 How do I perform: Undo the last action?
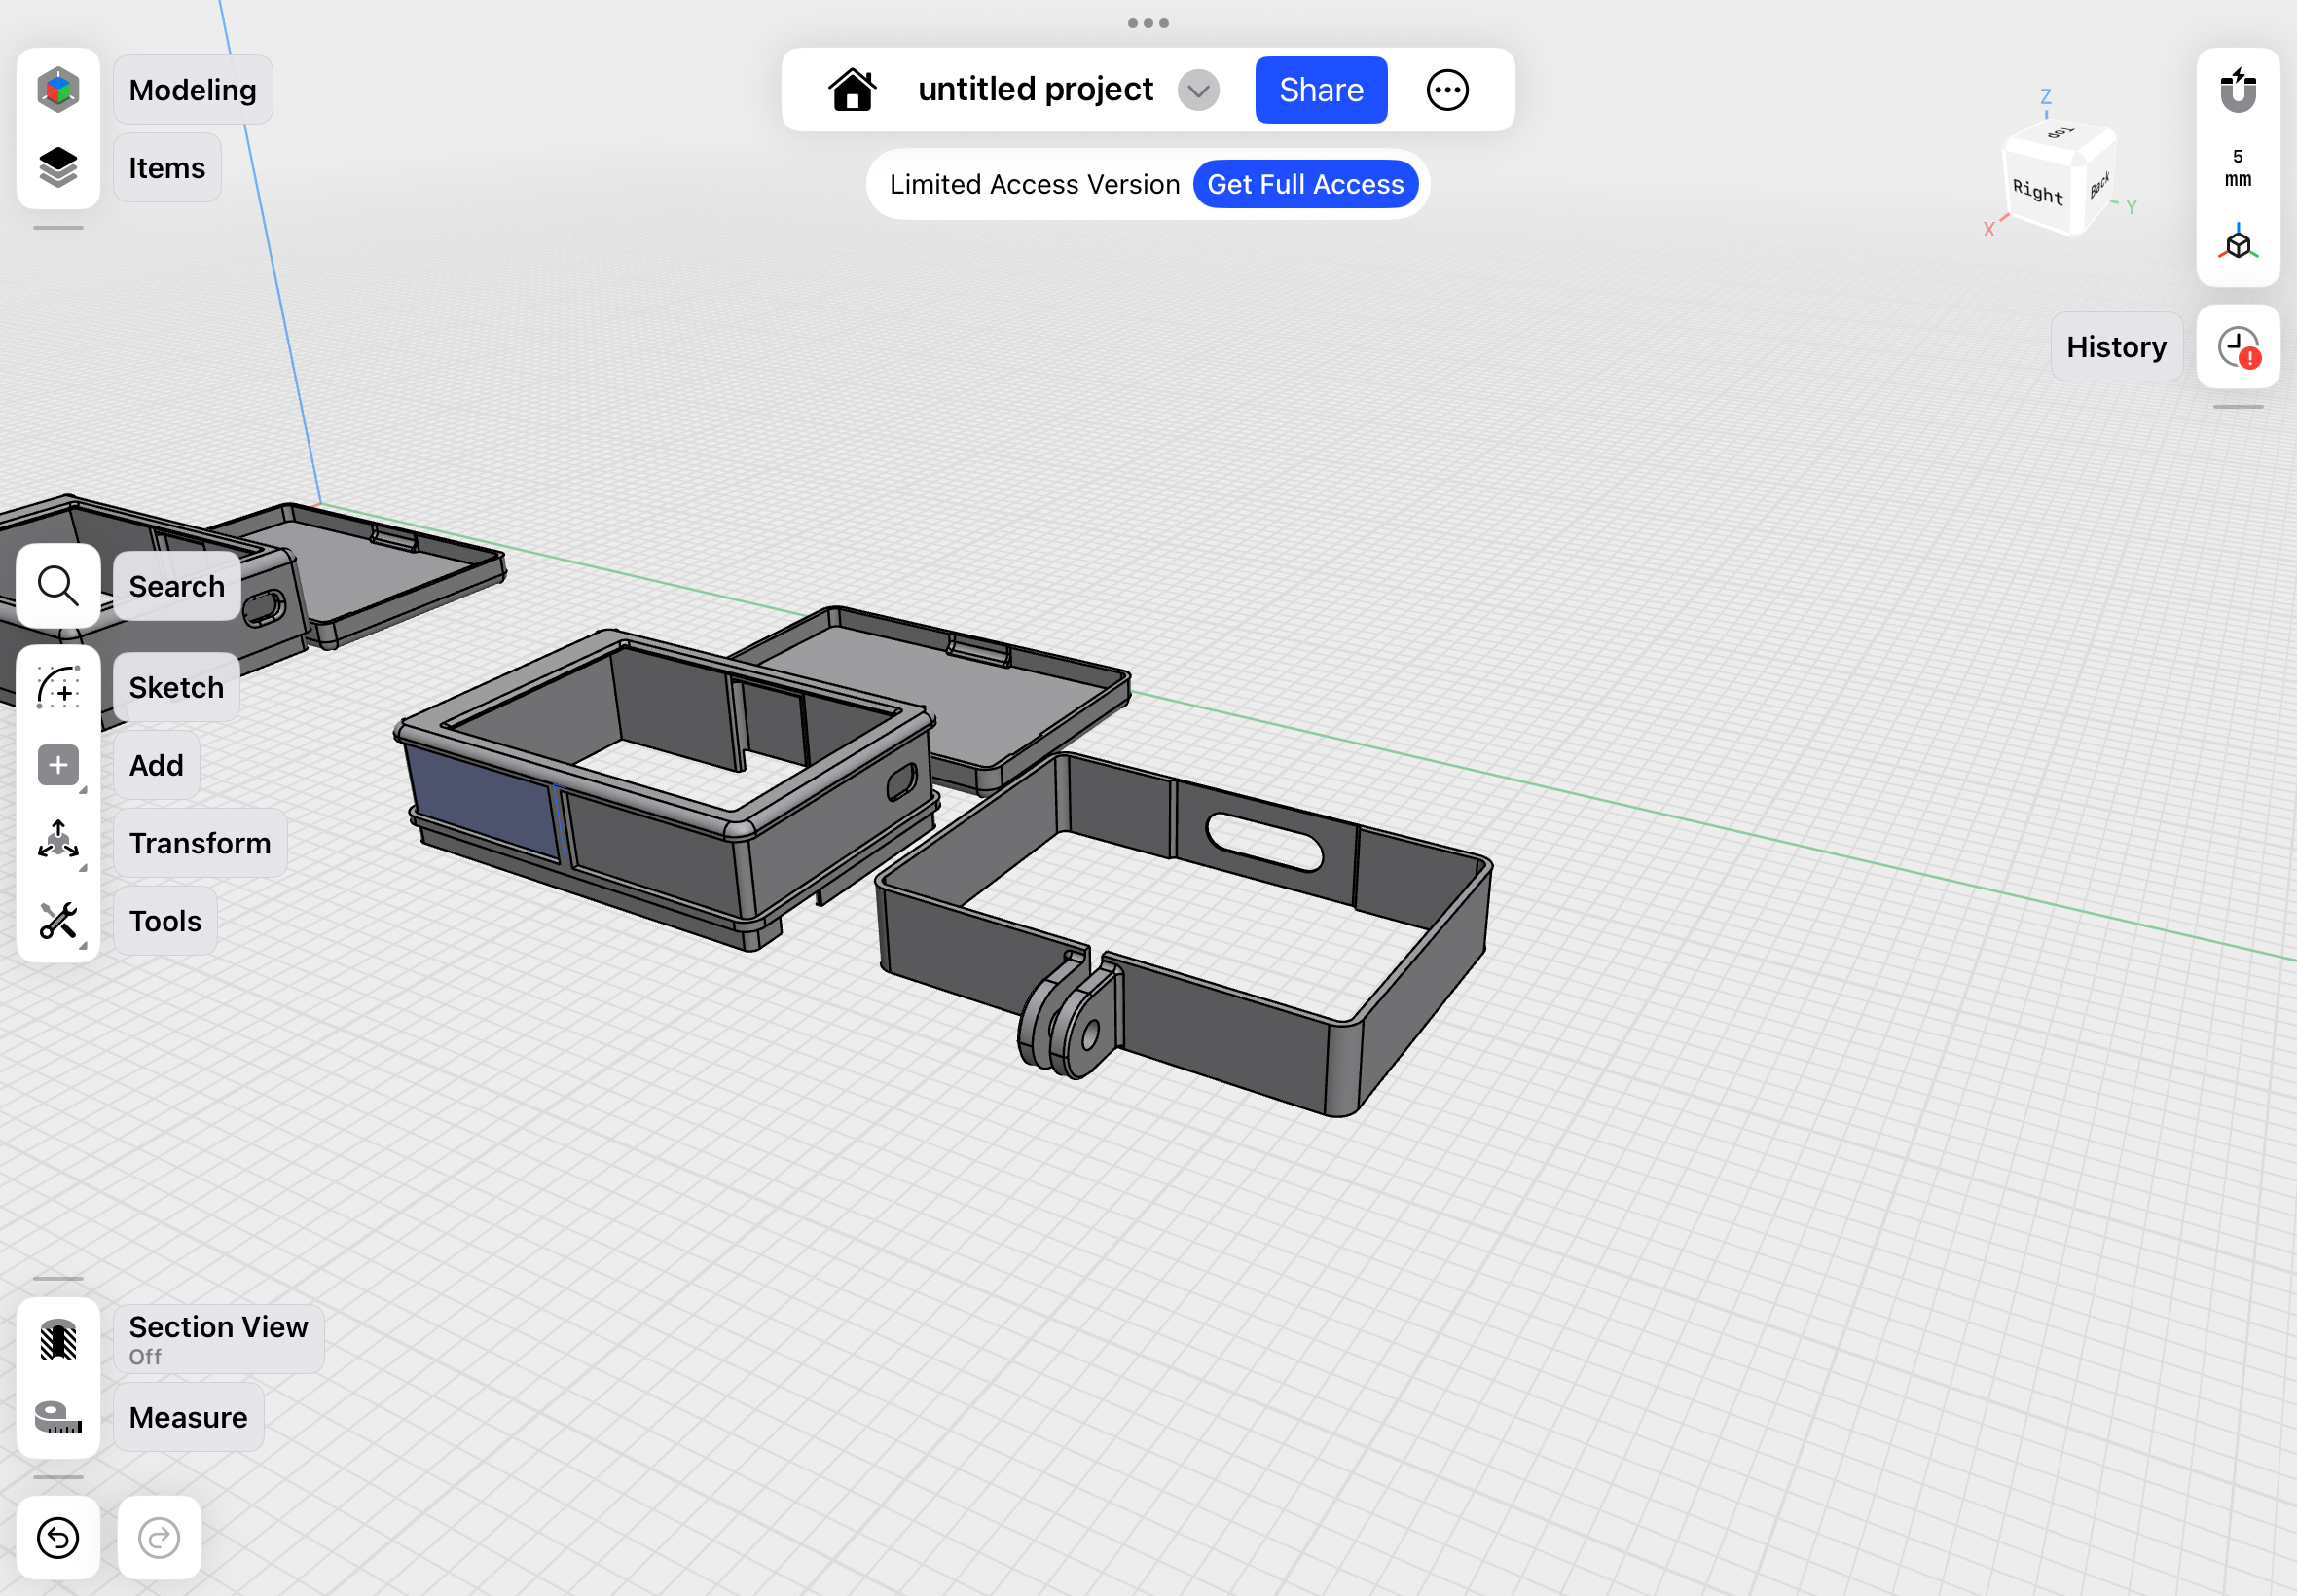pos(58,1538)
